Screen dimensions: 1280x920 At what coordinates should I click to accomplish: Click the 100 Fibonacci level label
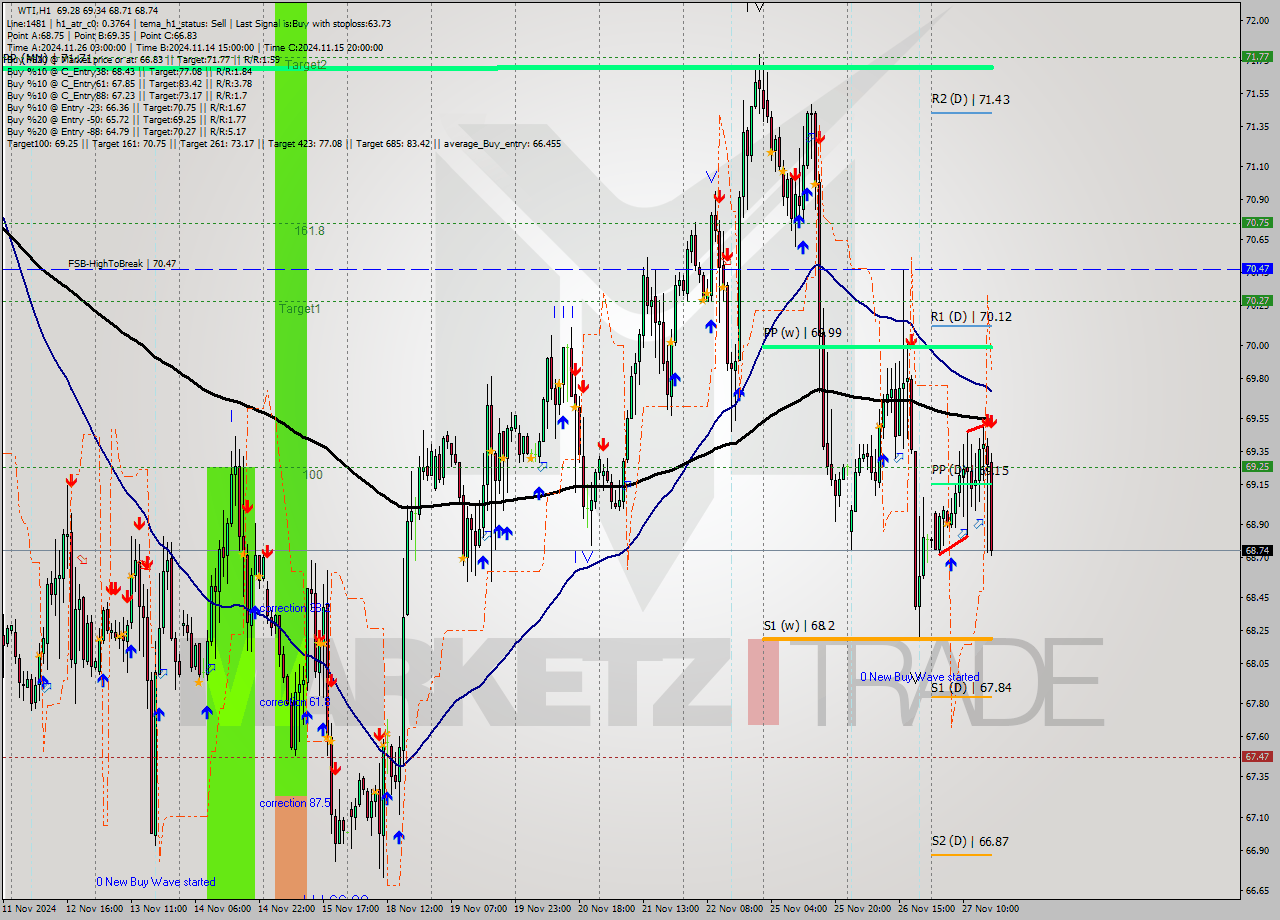coord(313,474)
